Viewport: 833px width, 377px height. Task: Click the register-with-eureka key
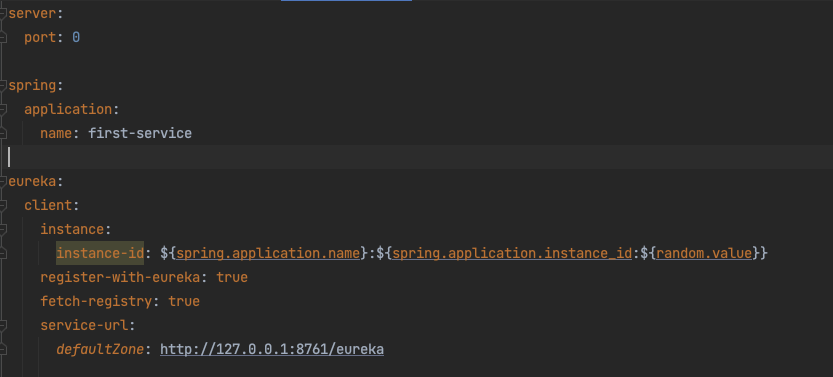tap(120, 277)
